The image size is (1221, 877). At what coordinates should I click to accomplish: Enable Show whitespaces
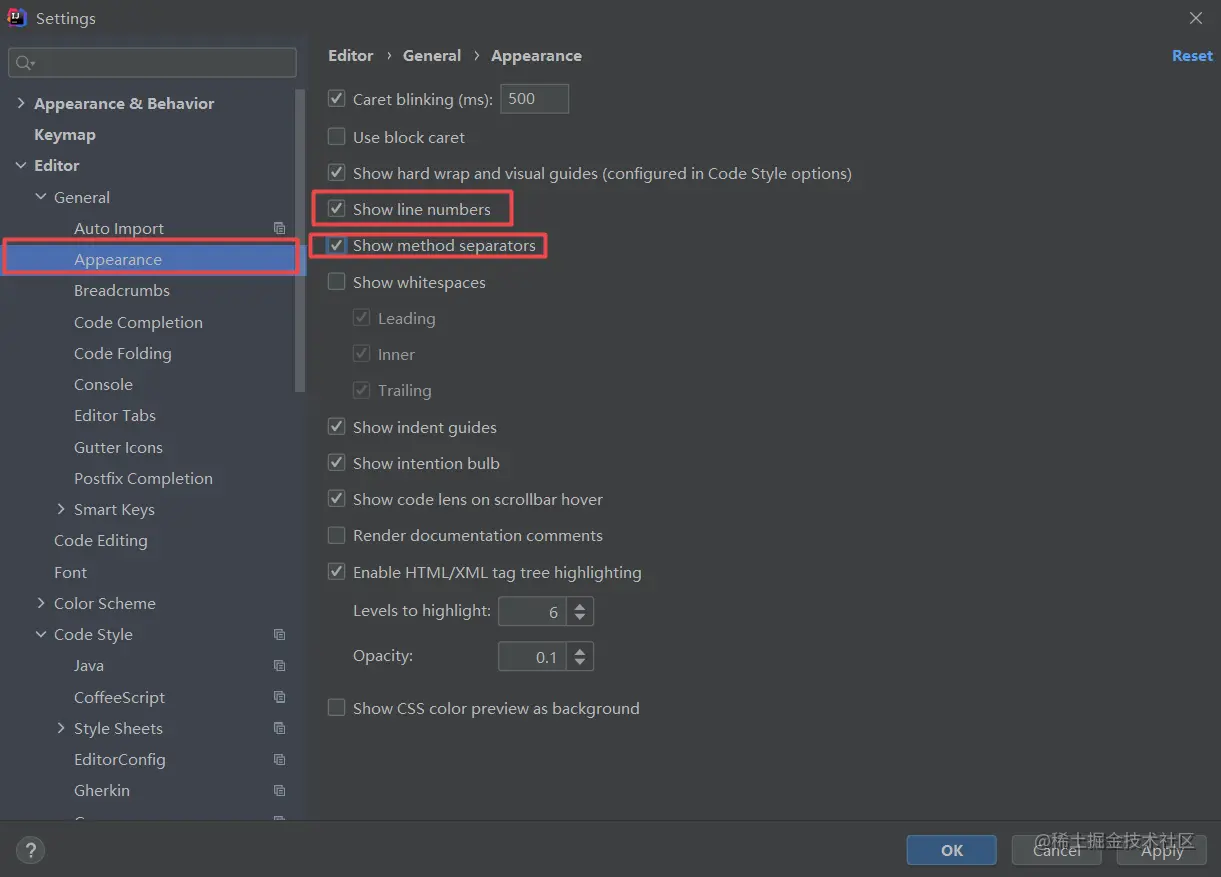pyautogui.click(x=337, y=282)
